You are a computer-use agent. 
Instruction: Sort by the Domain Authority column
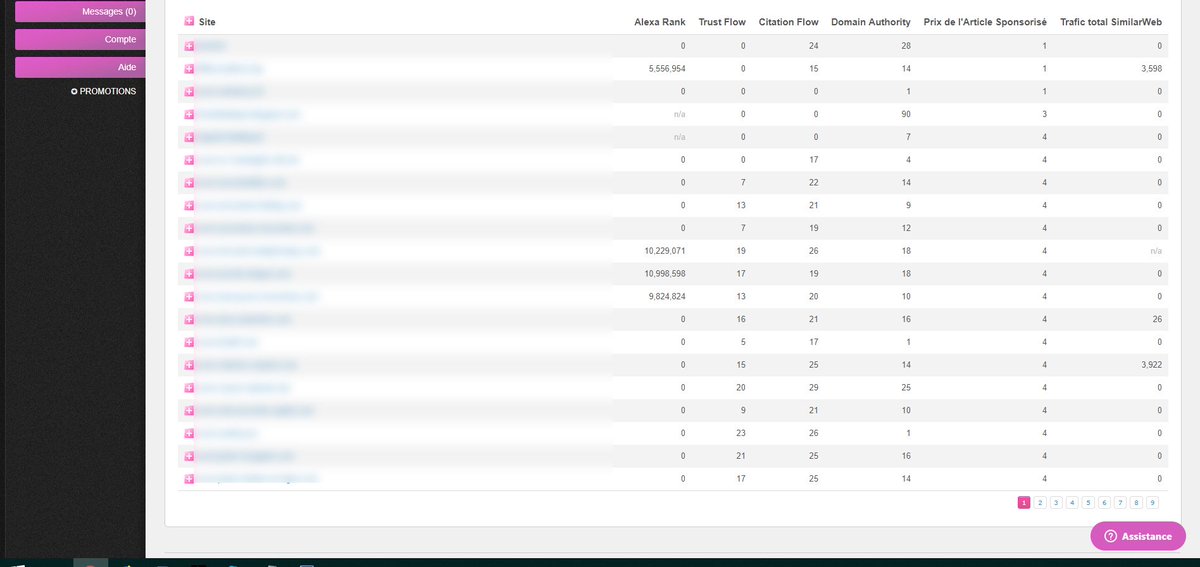[x=871, y=21]
